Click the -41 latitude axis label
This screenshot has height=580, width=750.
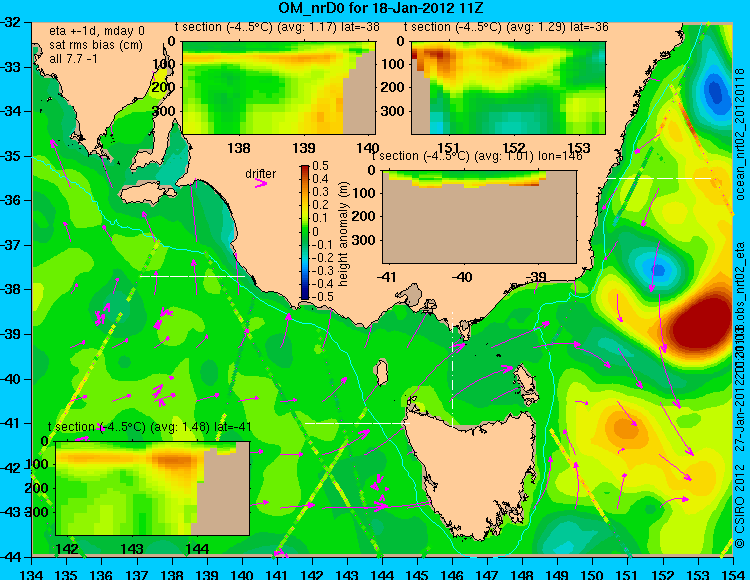(x=11, y=423)
